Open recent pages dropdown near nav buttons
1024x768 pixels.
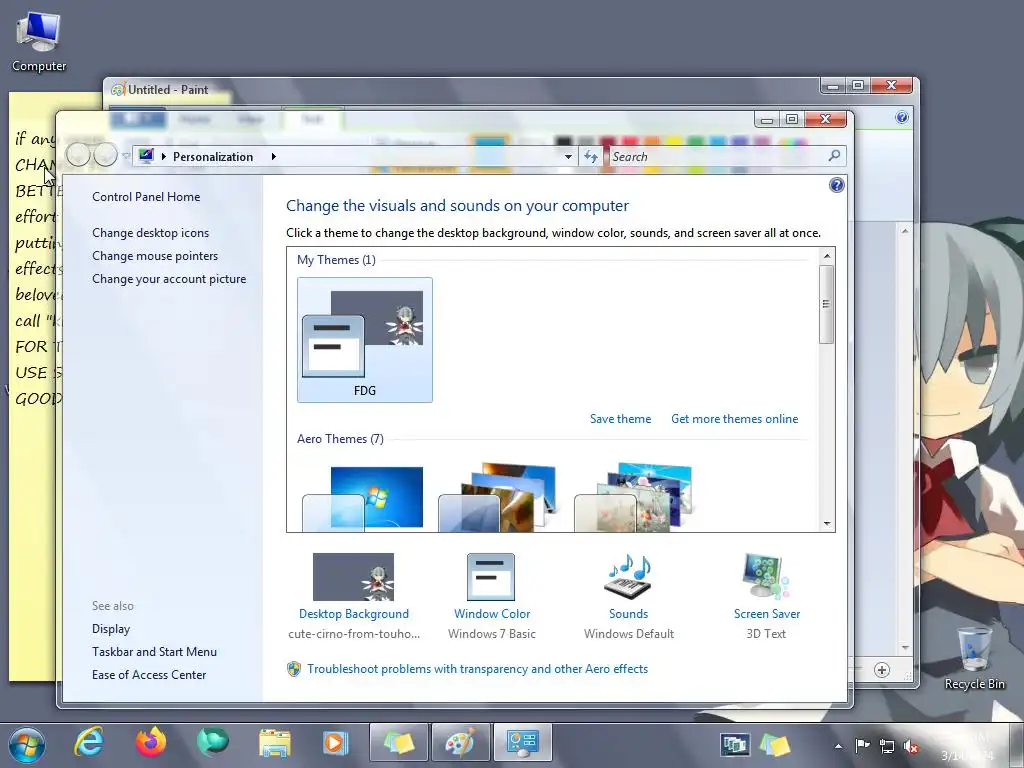point(125,156)
